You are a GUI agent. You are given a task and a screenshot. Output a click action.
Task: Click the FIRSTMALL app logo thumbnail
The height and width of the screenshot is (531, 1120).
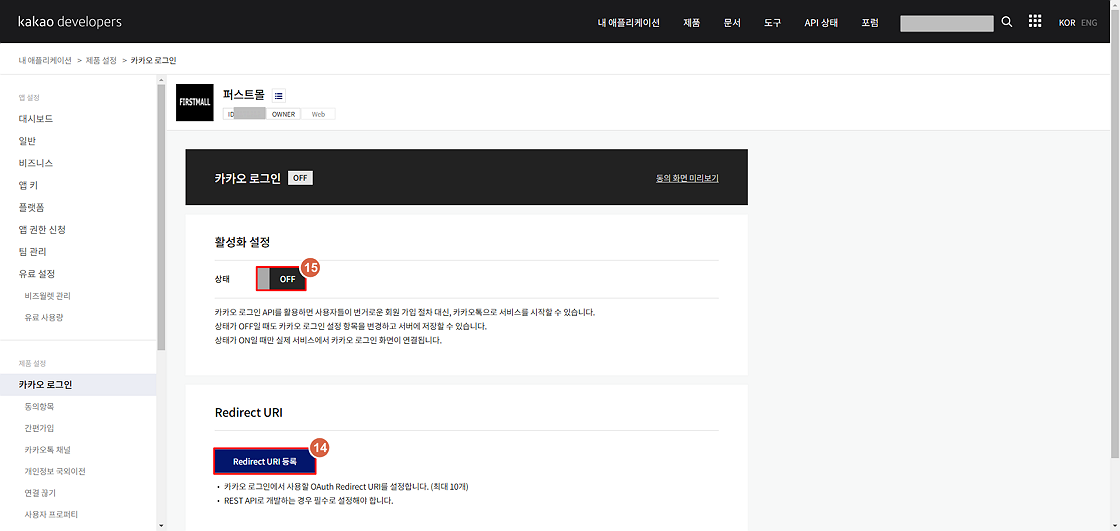(x=194, y=102)
